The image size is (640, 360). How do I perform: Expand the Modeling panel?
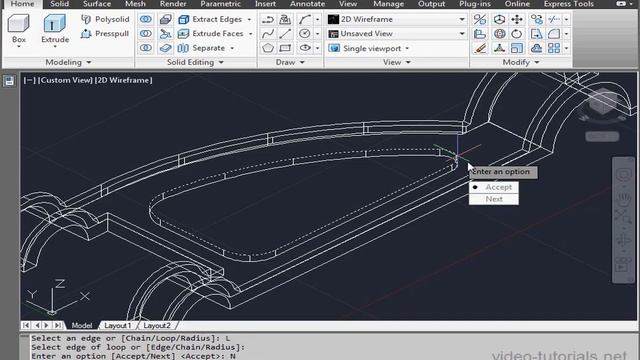click(68, 62)
